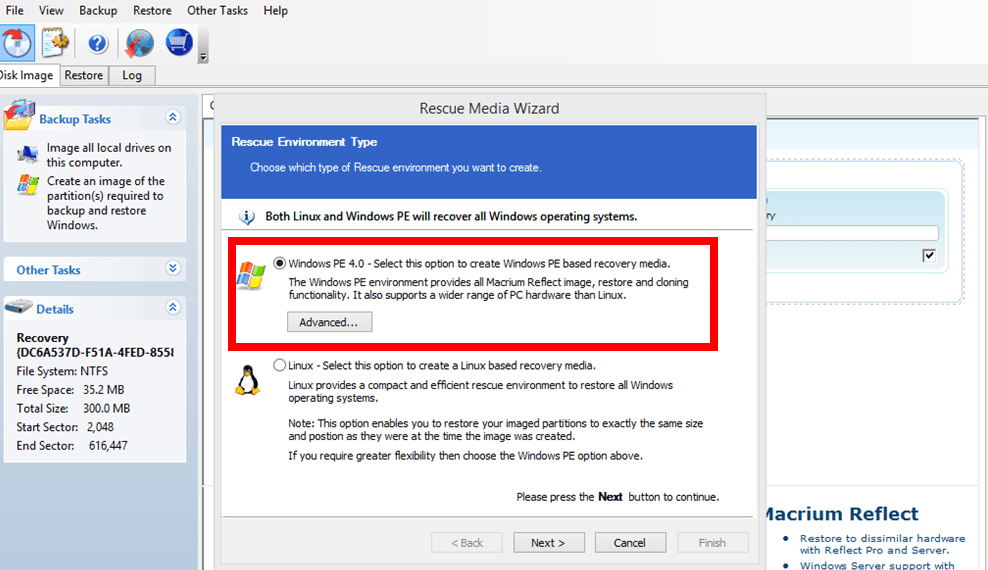Click the Windows flag icon in Backup Tasks
The width and height of the screenshot is (988, 570).
28,186
